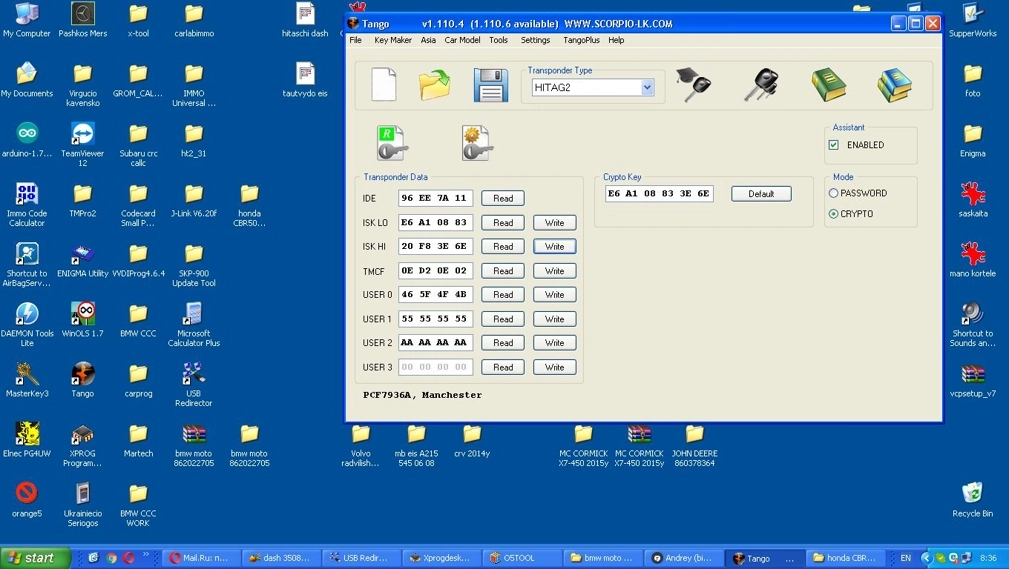The height and width of the screenshot is (569, 1009).
Task: Click the USER 1 field 55 55 55 55
Action: (436, 319)
